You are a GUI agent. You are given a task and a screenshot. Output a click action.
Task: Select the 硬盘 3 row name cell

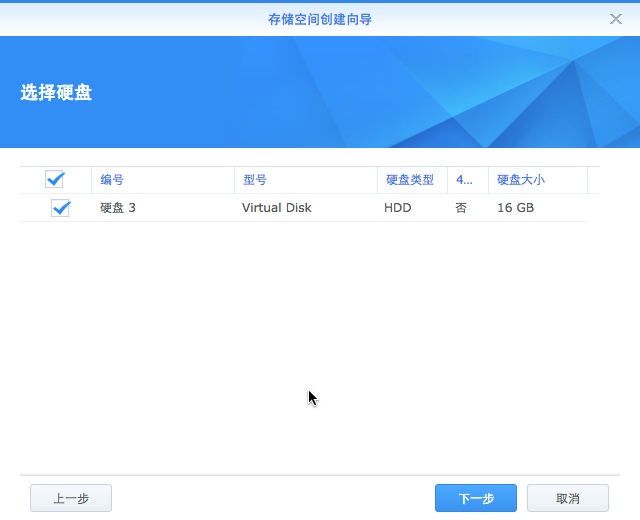pos(118,208)
